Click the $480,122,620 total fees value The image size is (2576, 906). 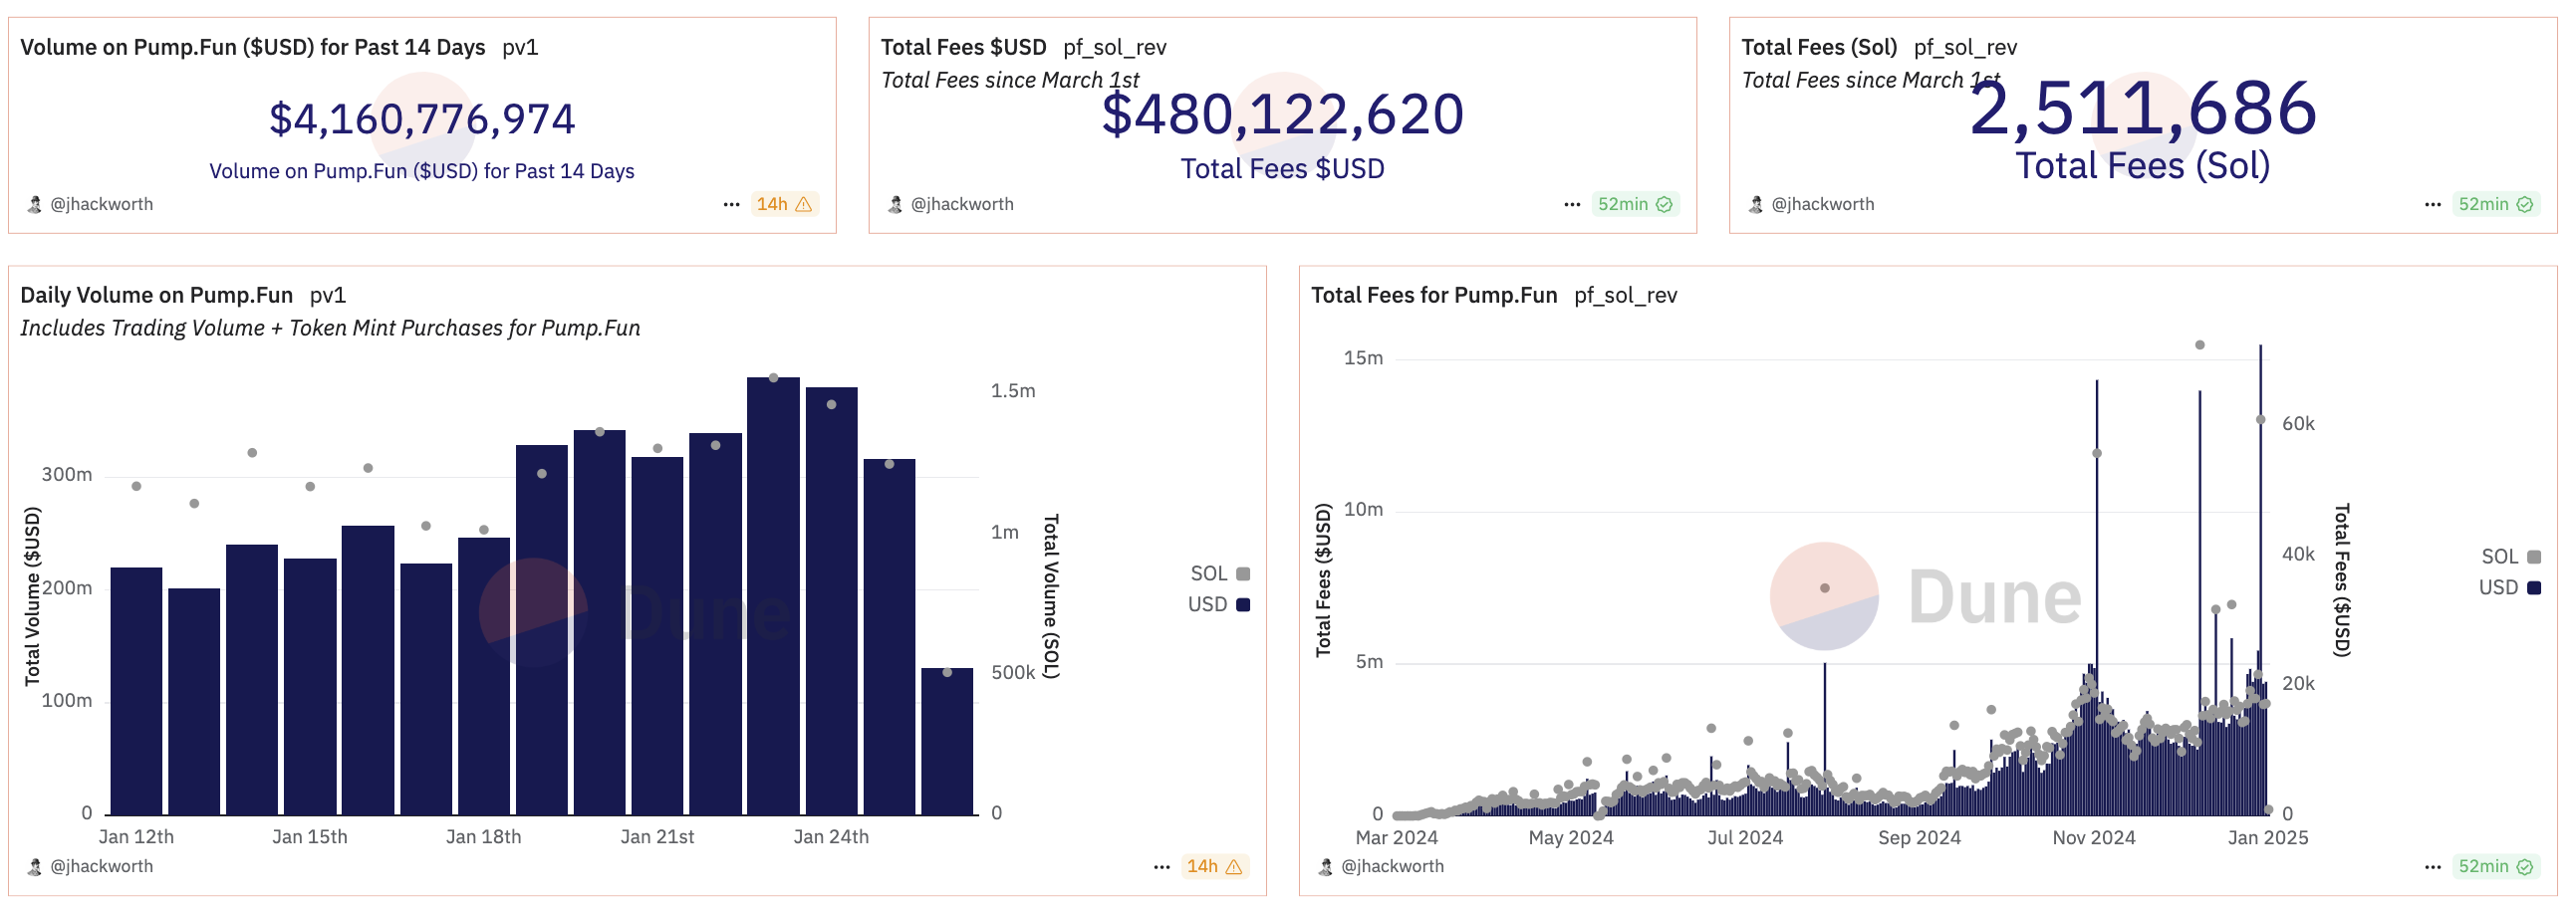[x=1283, y=114]
